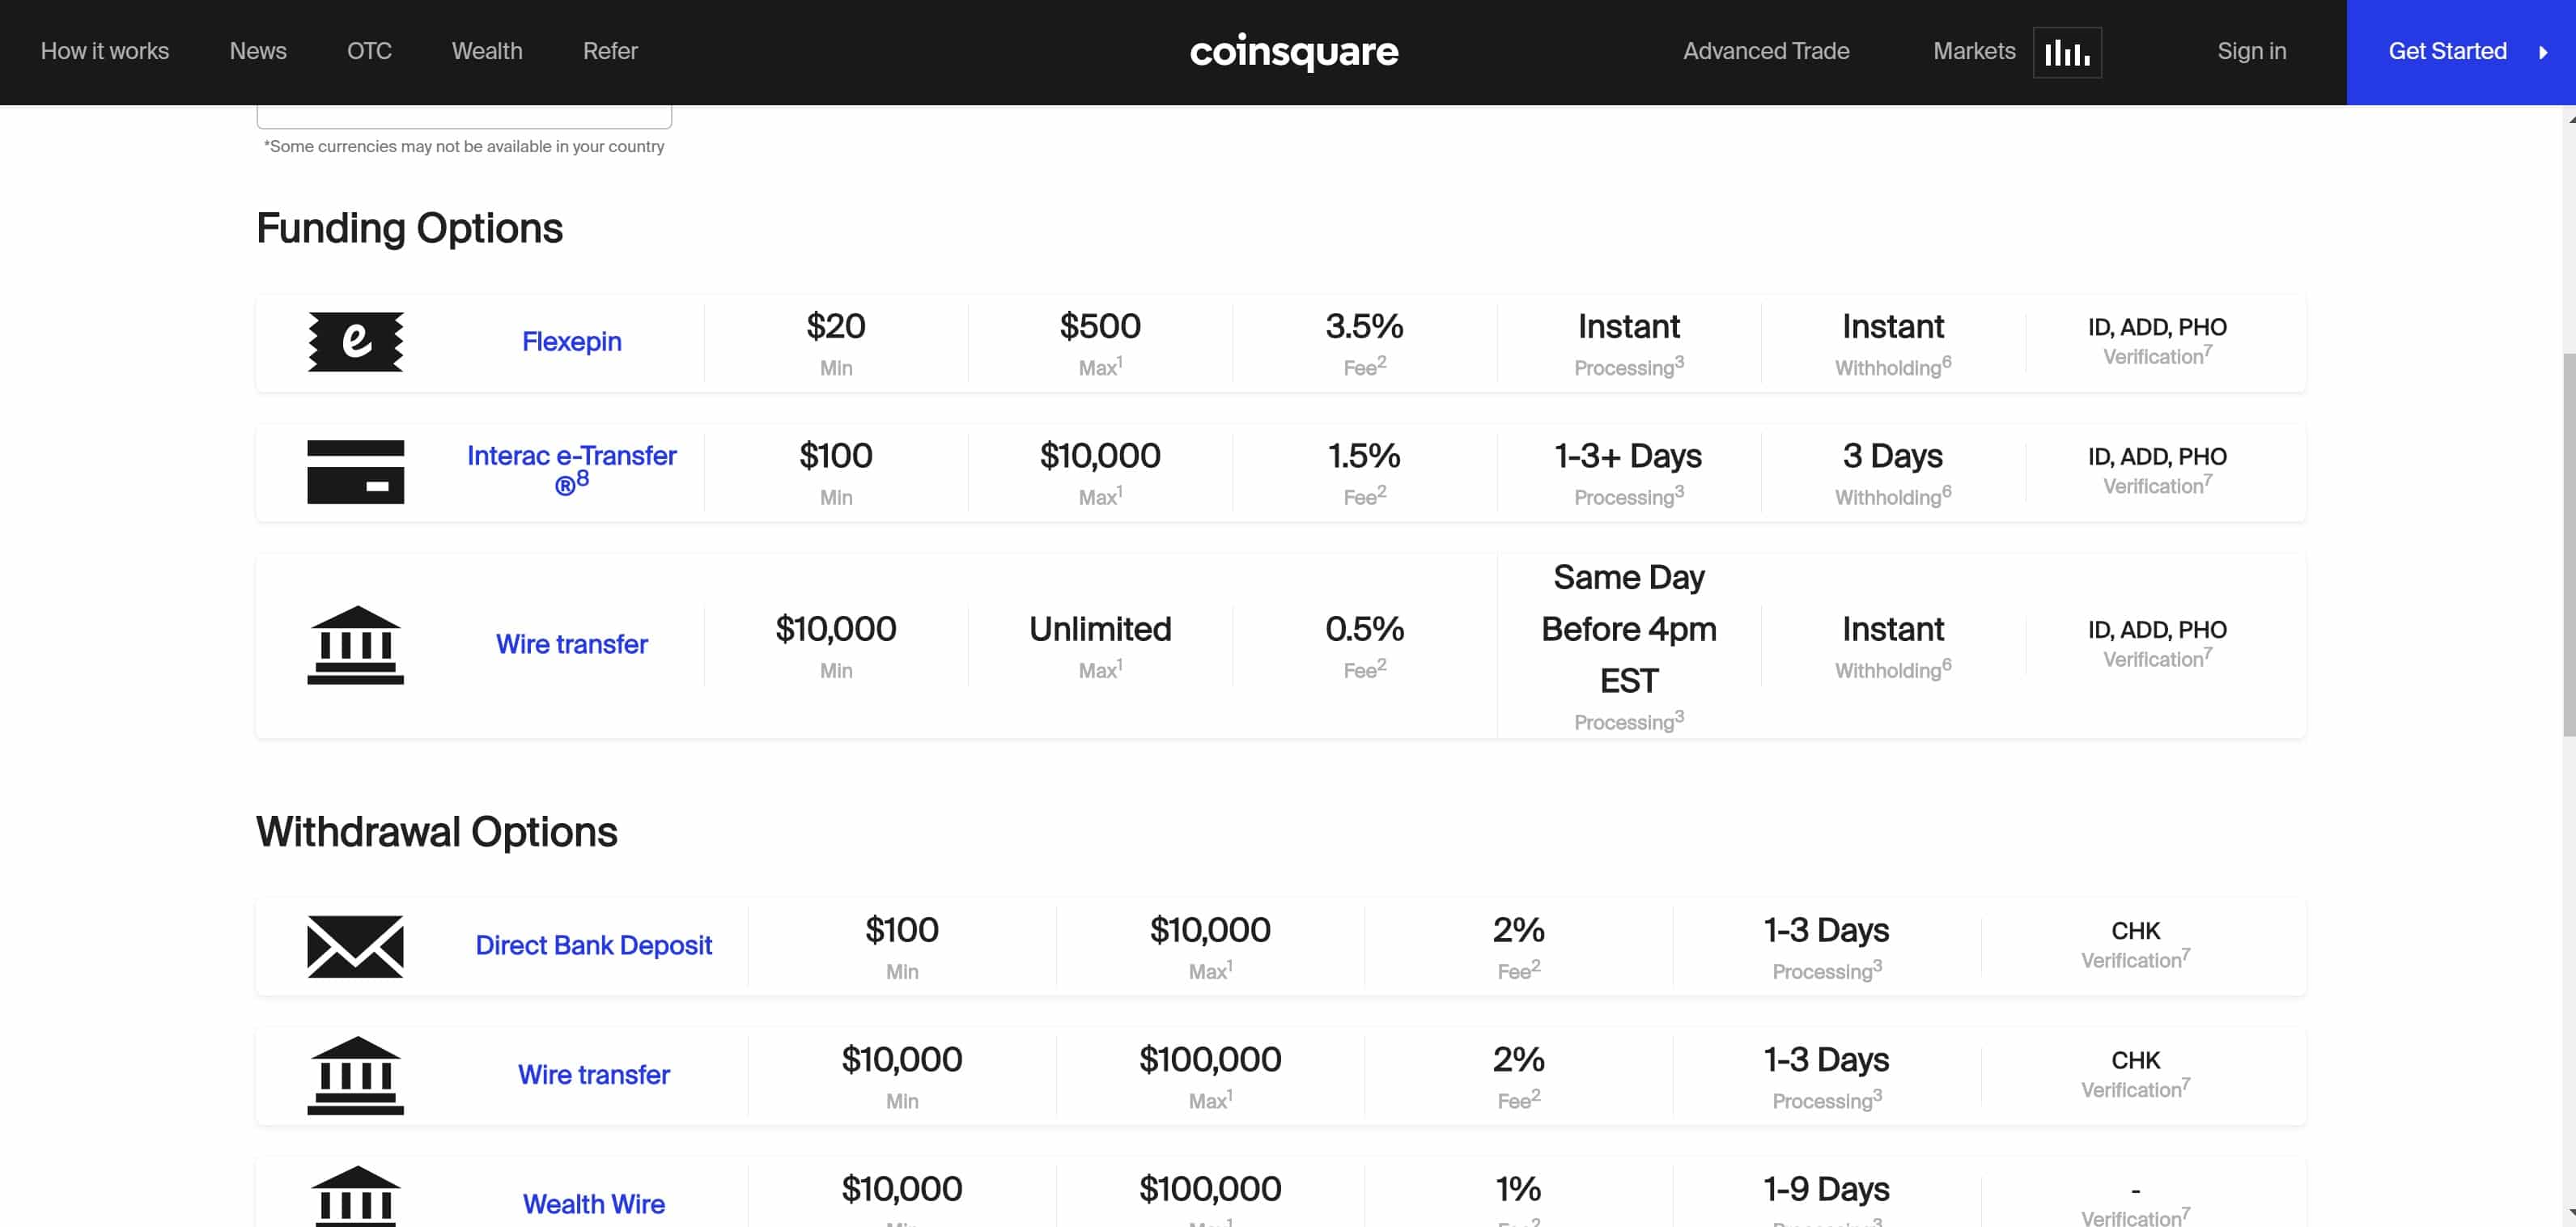Click the Advanced Trade tab
This screenshot has width=2576, height=1227.
1766,51
